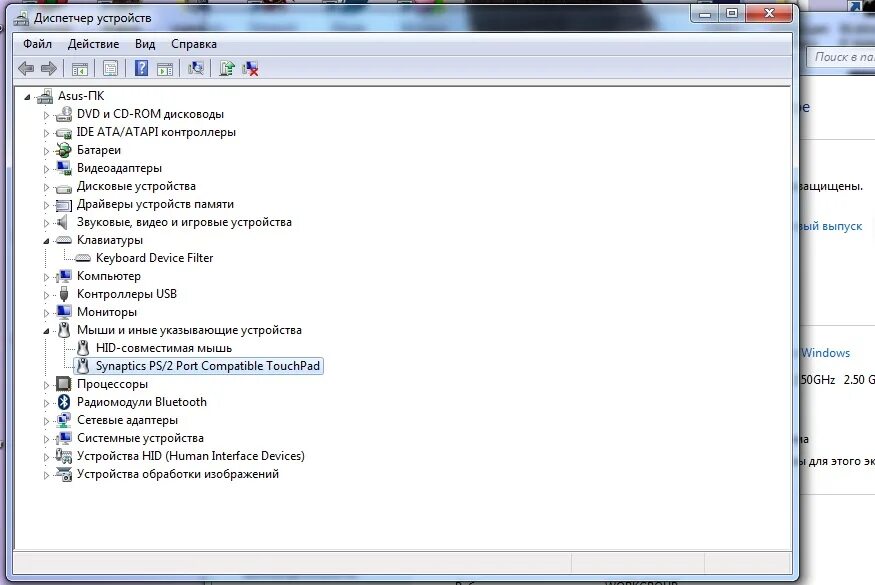Click the show/hide console tree toolbar icon

80,69
